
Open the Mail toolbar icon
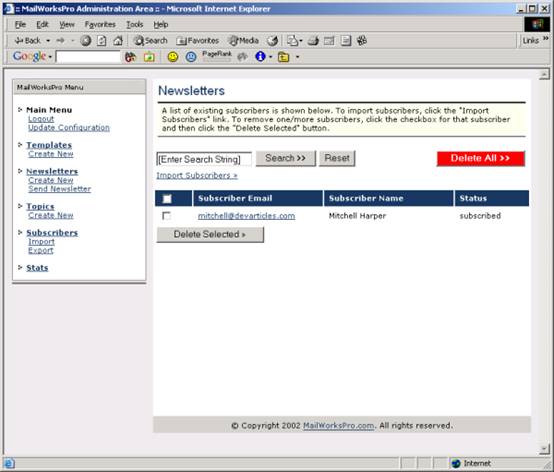point(294,41)
